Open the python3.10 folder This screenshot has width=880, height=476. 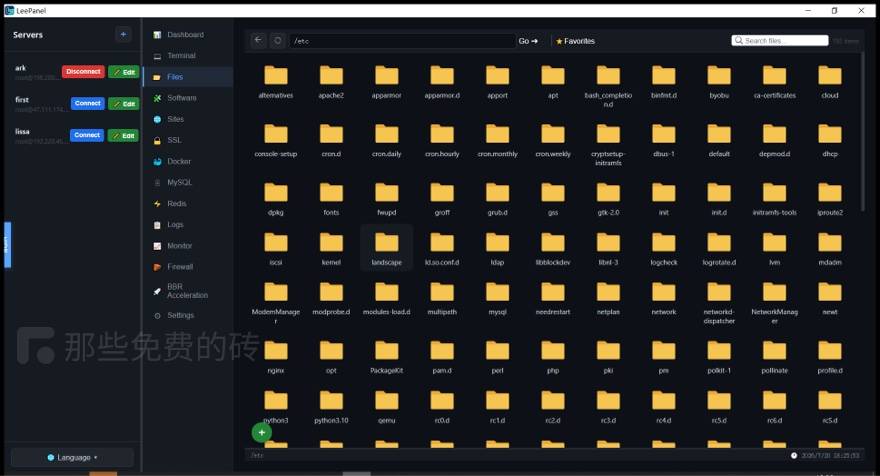click(331, 407)
